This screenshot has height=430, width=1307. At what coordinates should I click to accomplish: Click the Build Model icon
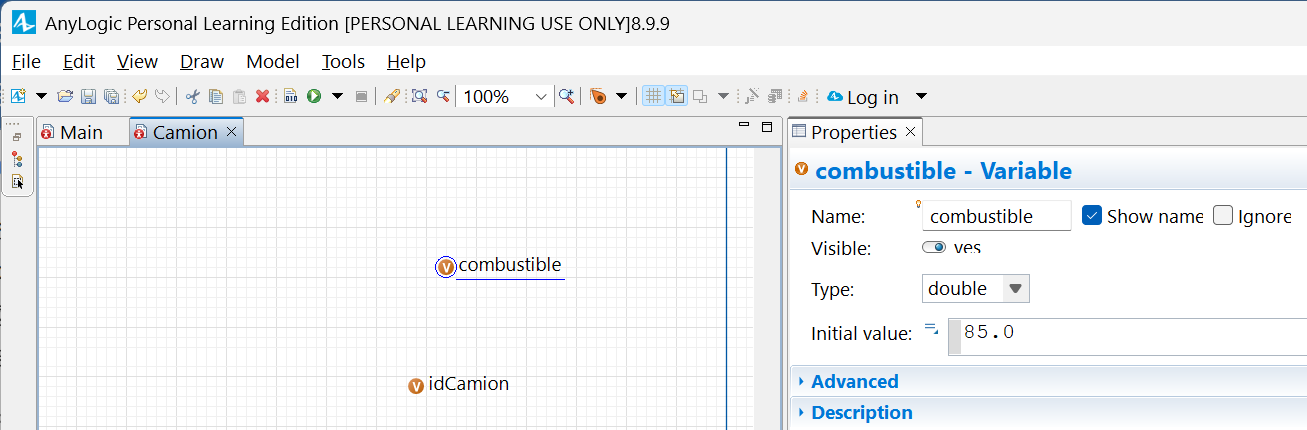pos(290,96)
